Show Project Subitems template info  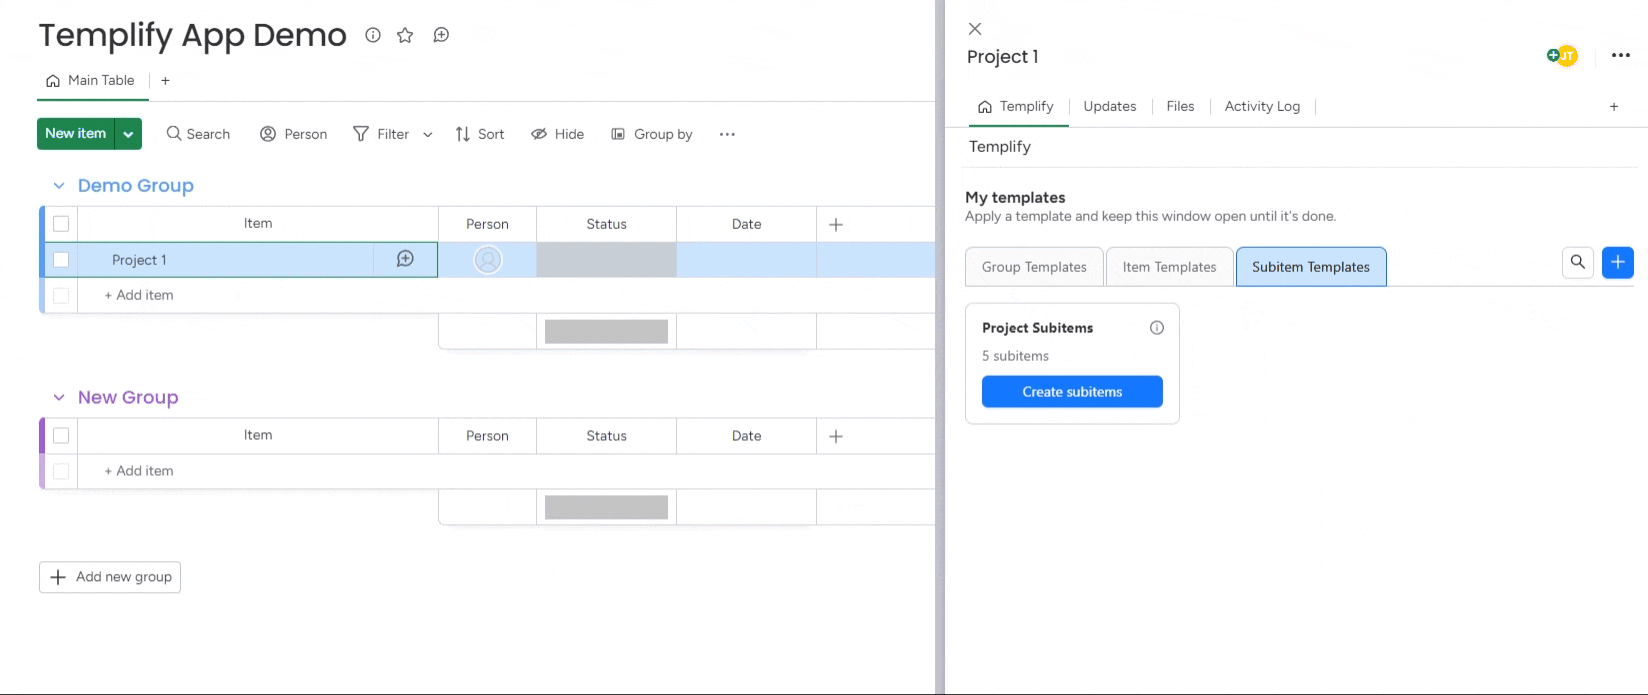(1157, 328)
